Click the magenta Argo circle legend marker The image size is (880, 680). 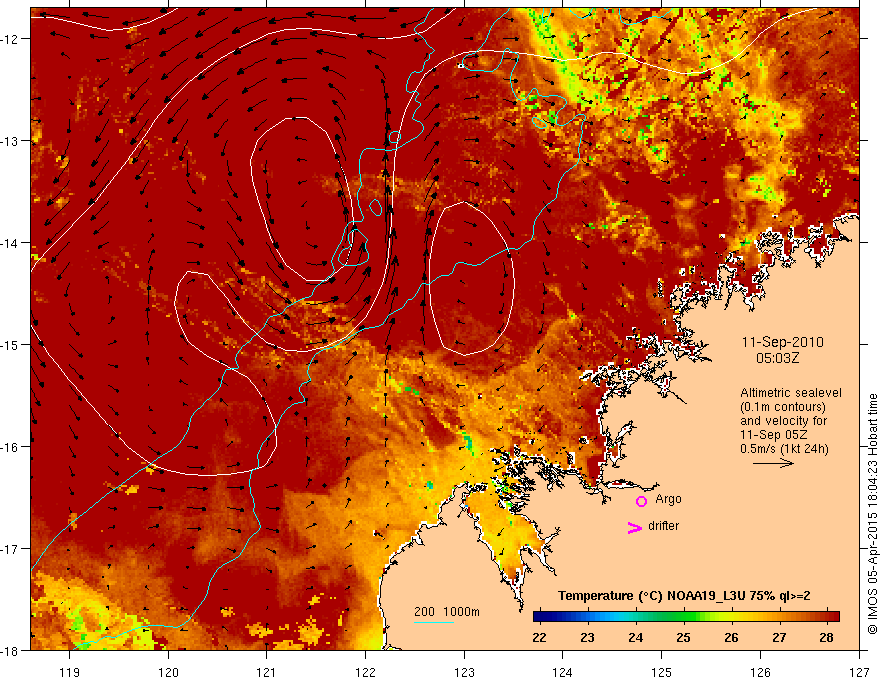[x=641, y=501]
